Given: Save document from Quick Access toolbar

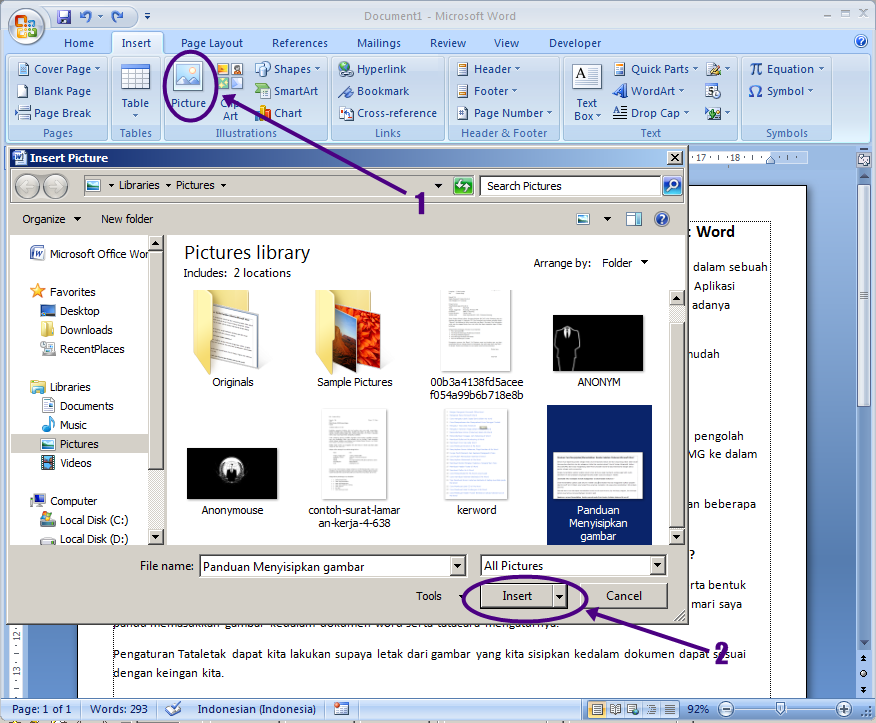Looking at the screenshot, I should click(x=64, y=17).
